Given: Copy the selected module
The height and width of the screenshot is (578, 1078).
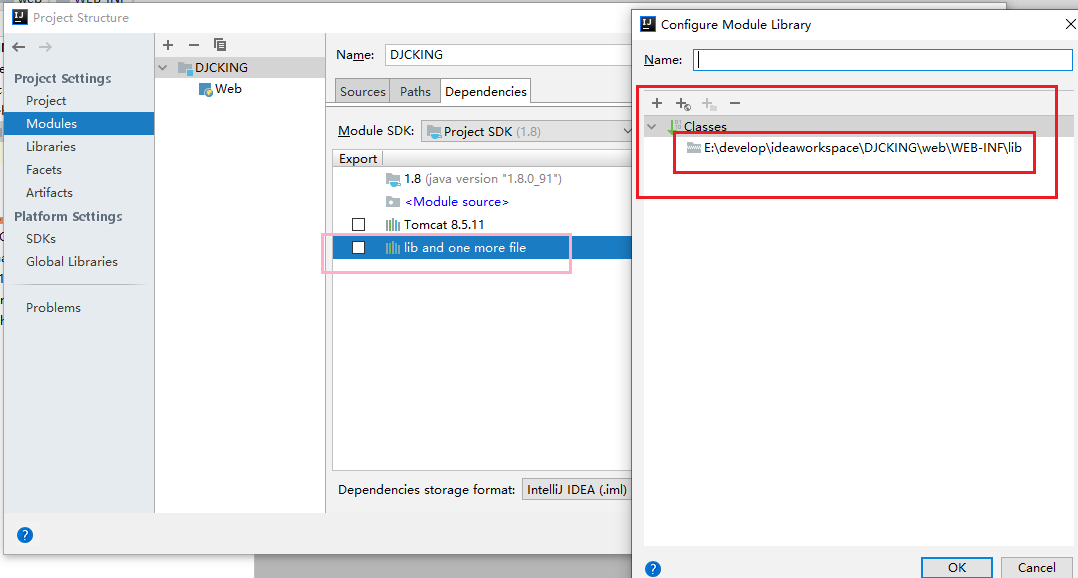Looking at the screenshot, I should tap(220, 45).
